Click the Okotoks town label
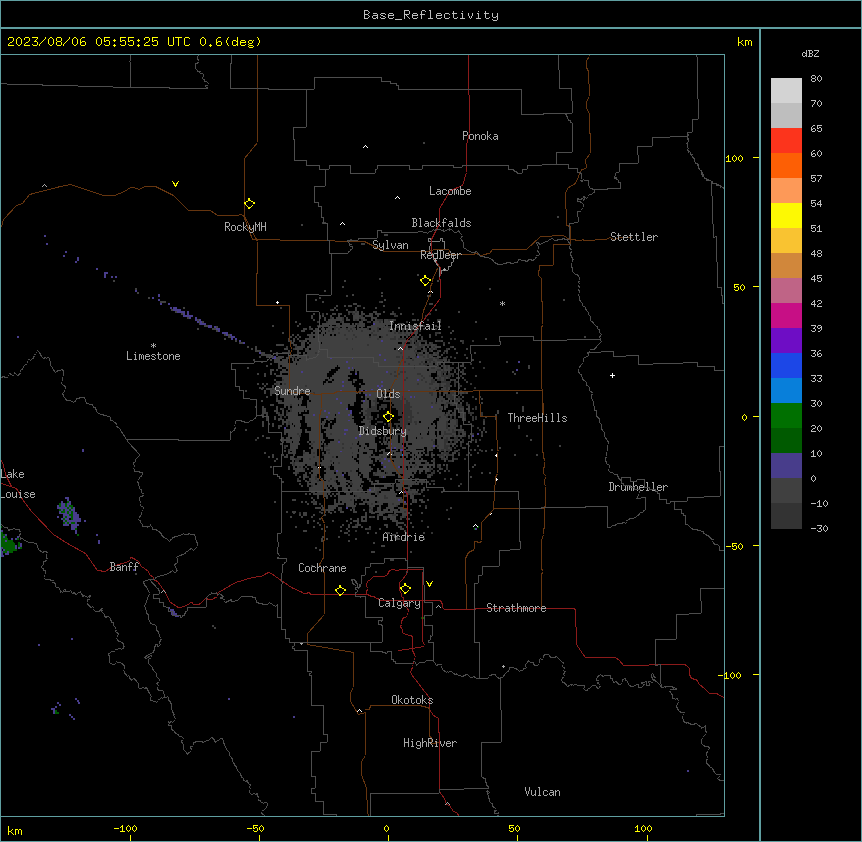Image resolution: width=862 pixels, height=842 pixels. click(412, 700)
